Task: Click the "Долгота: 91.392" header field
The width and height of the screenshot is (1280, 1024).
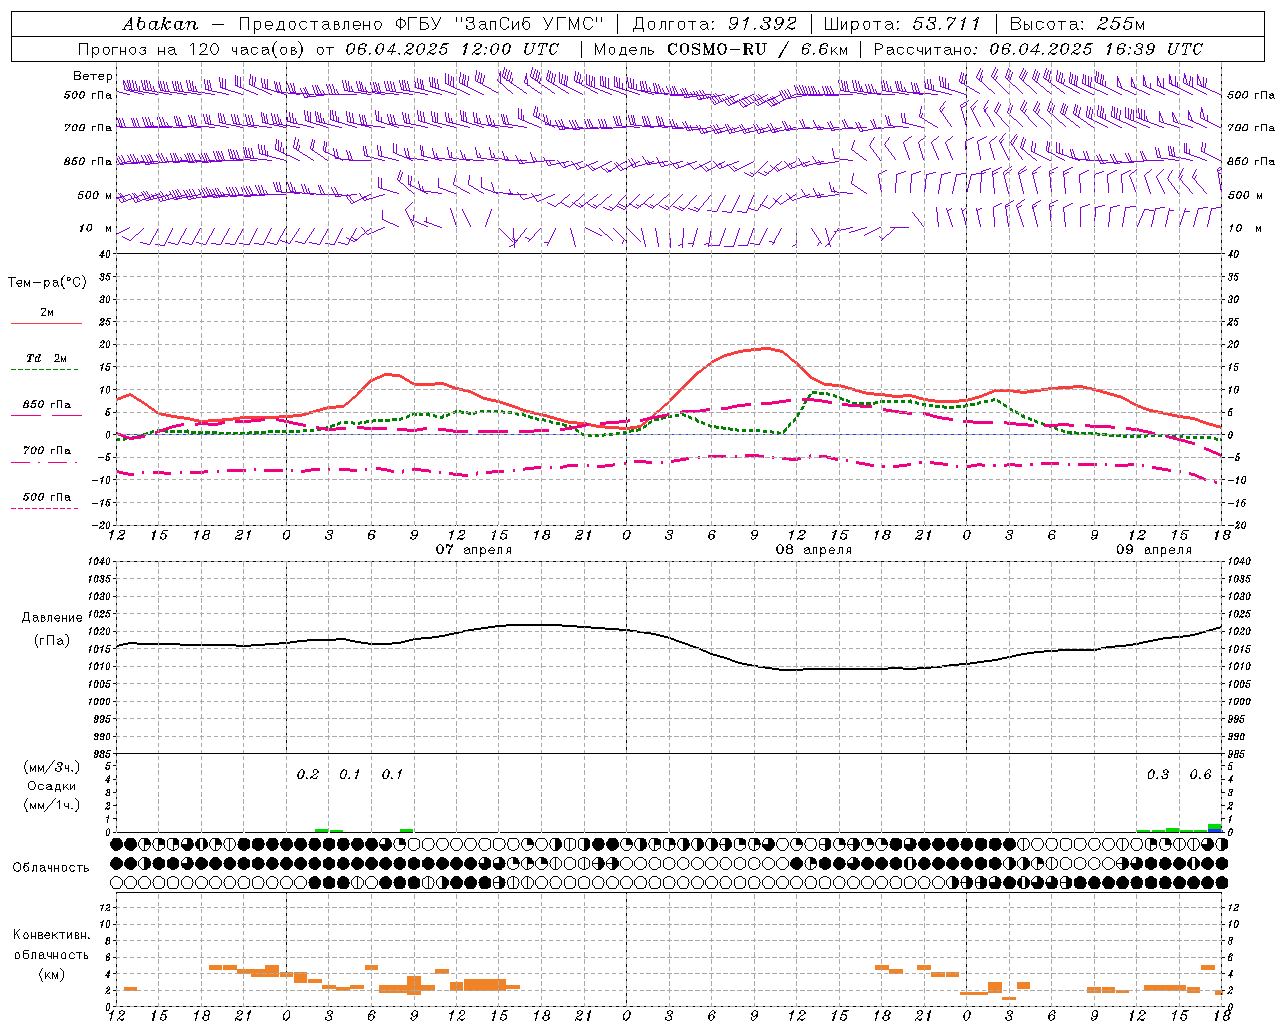Action: click(x=715, y=23)
